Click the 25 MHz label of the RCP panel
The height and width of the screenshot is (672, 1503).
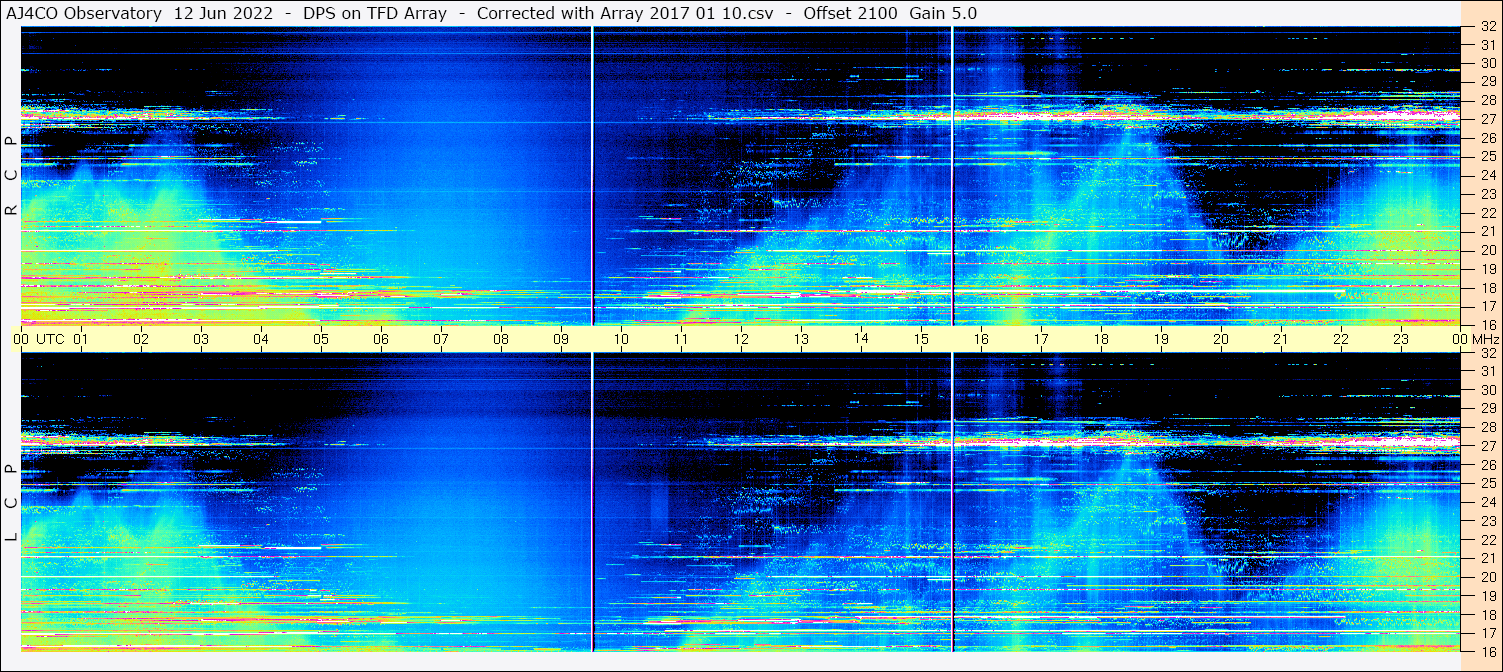pyautogui.click(x=1487, y=156)
